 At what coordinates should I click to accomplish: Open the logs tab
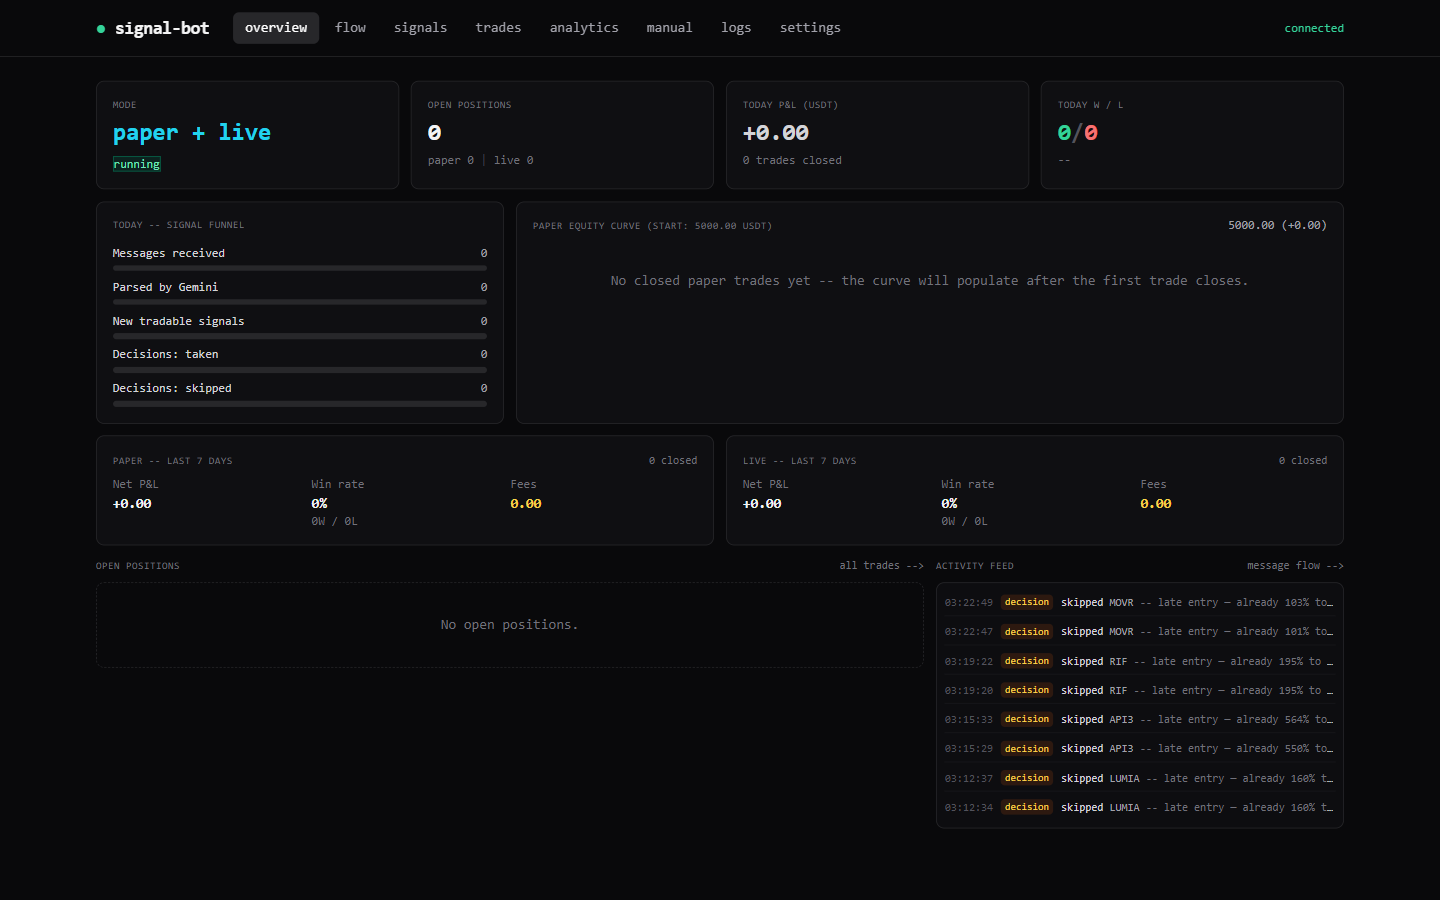coord(736,28)
